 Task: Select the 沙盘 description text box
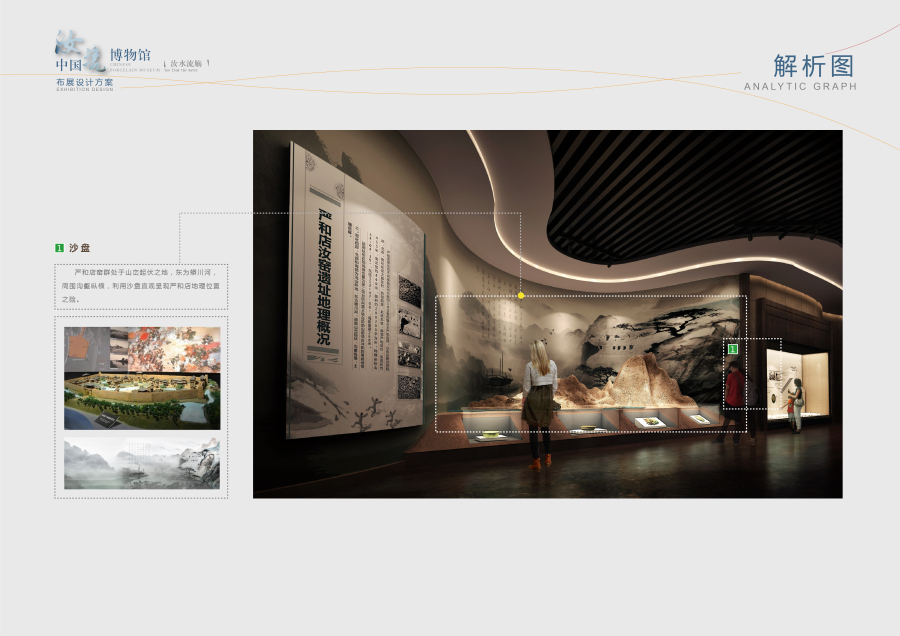pyautogui.click(x=141, y=285)
